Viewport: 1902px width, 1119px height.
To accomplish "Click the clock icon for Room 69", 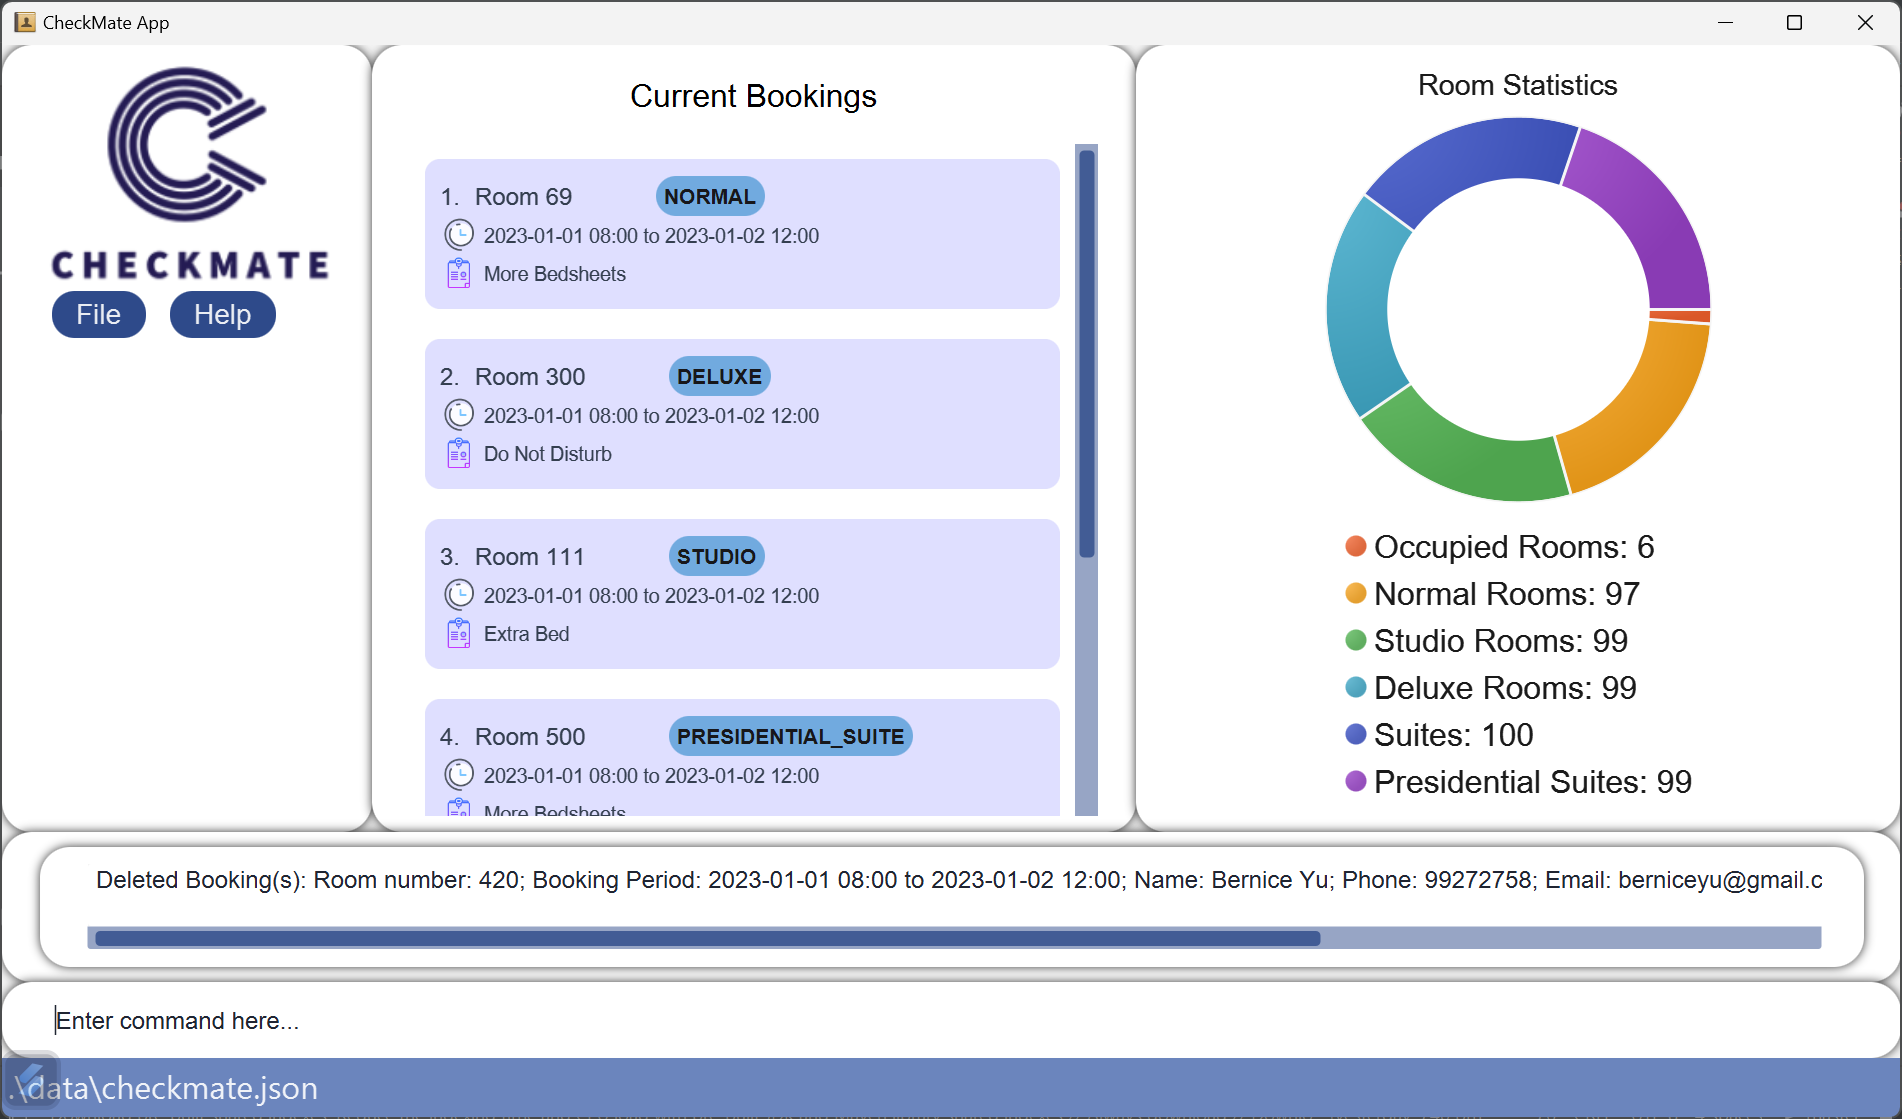I will [459, 235].
